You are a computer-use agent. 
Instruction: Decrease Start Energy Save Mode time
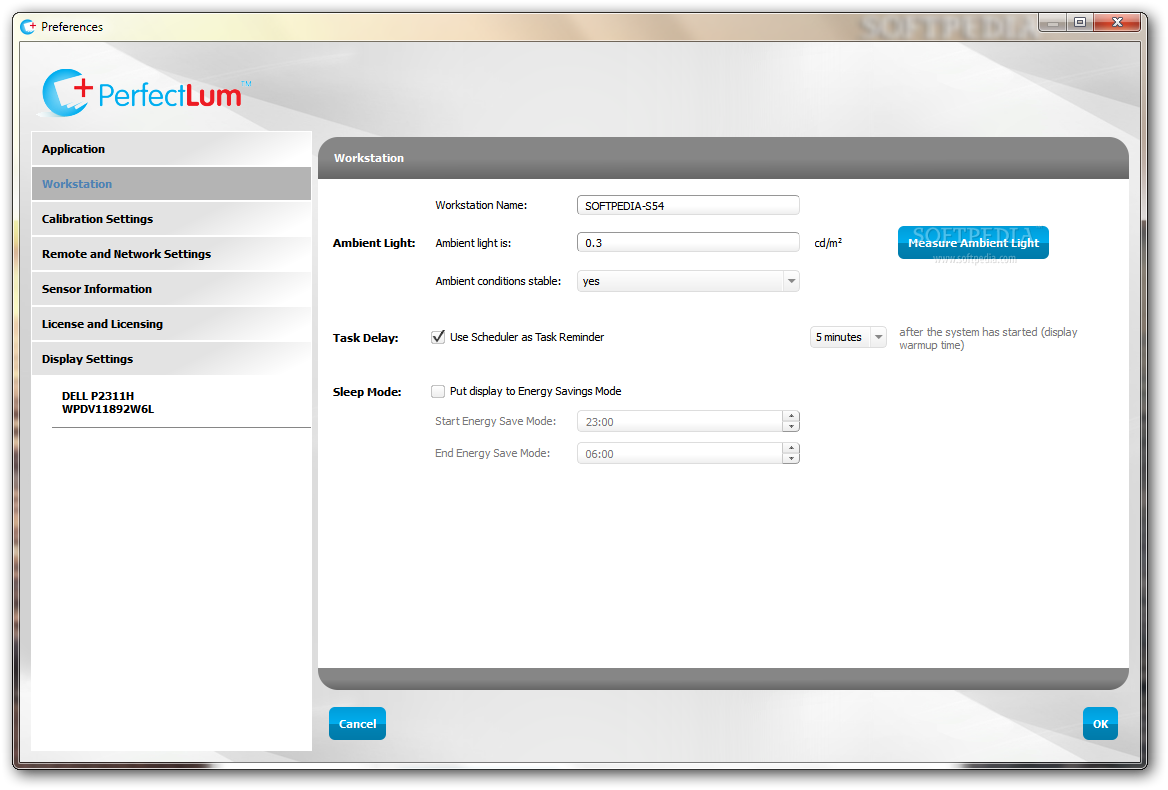[x=791, y=427]
